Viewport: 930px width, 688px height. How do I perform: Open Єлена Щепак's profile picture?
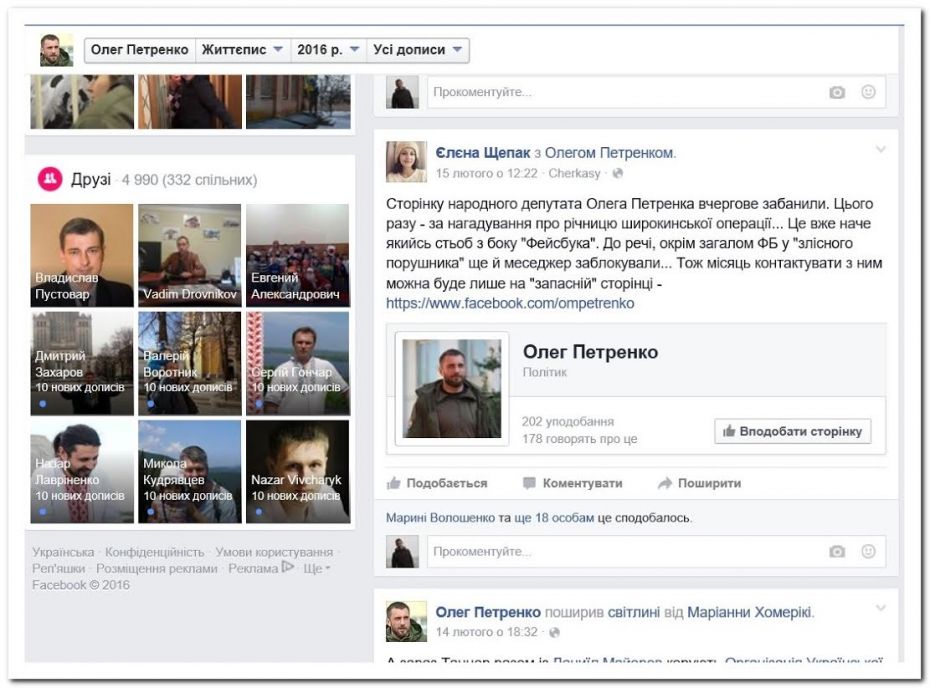click(406, 161)
